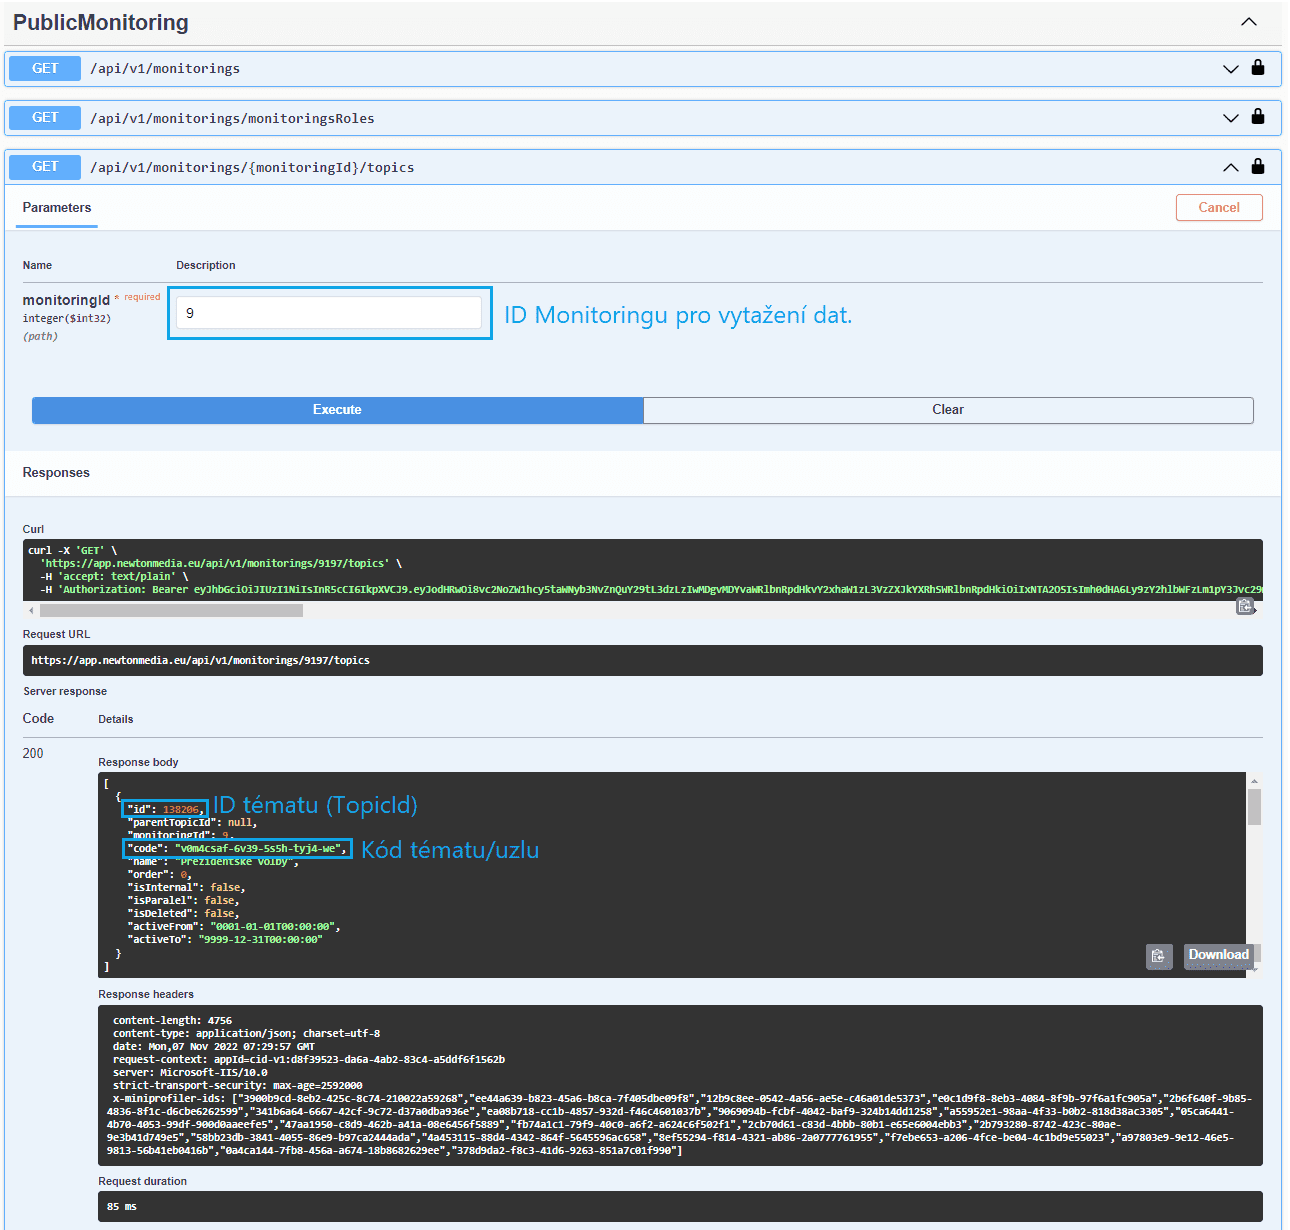Viewport: 1290px width, 1230px height.
Task: Copy the response body to clipboard
Action: (x=1158, y=956)
